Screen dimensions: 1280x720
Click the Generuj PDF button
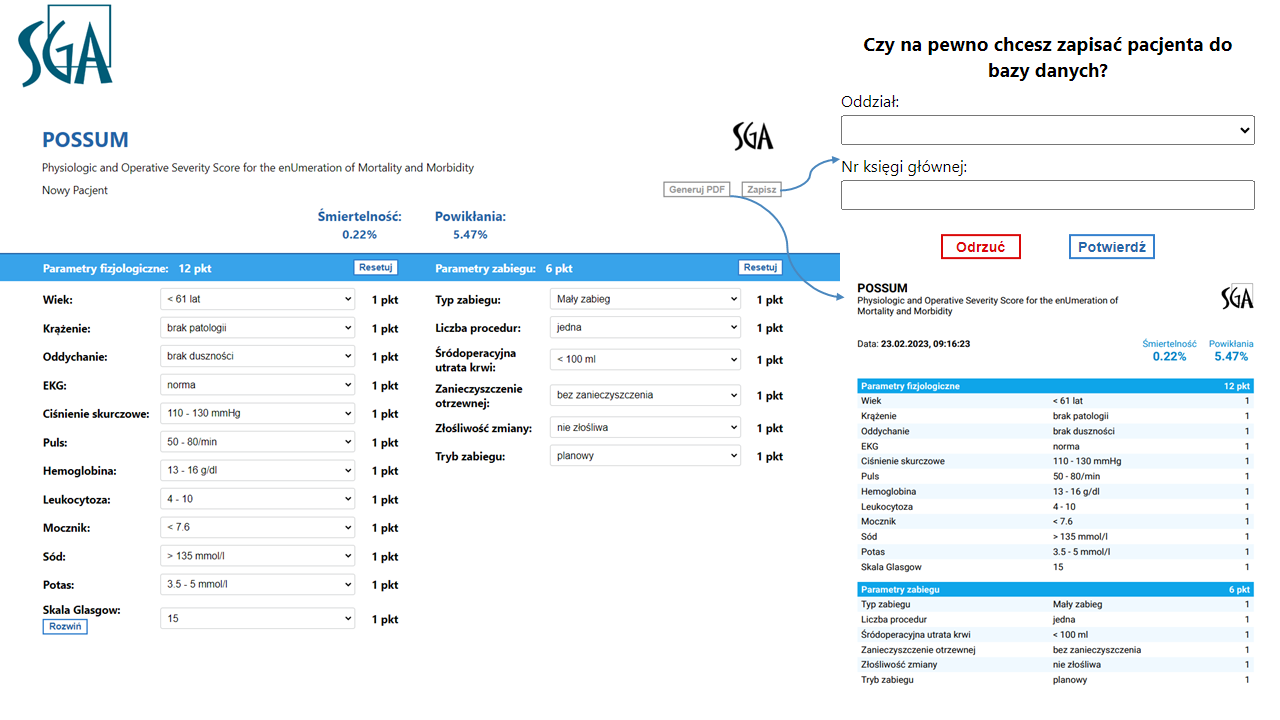[x=698, y=190]
